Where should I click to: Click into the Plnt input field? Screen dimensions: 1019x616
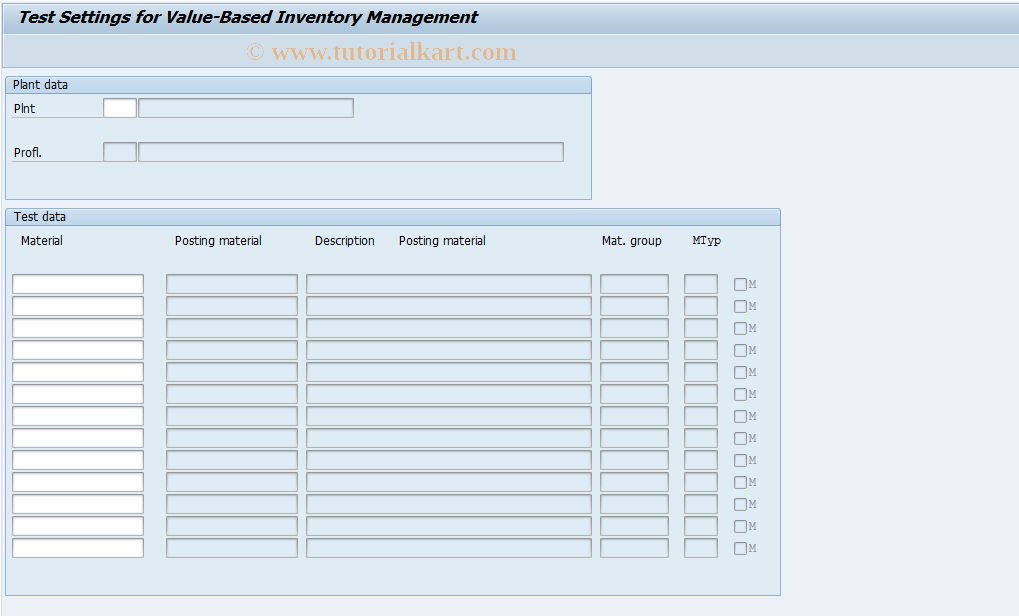coord(119,107)
